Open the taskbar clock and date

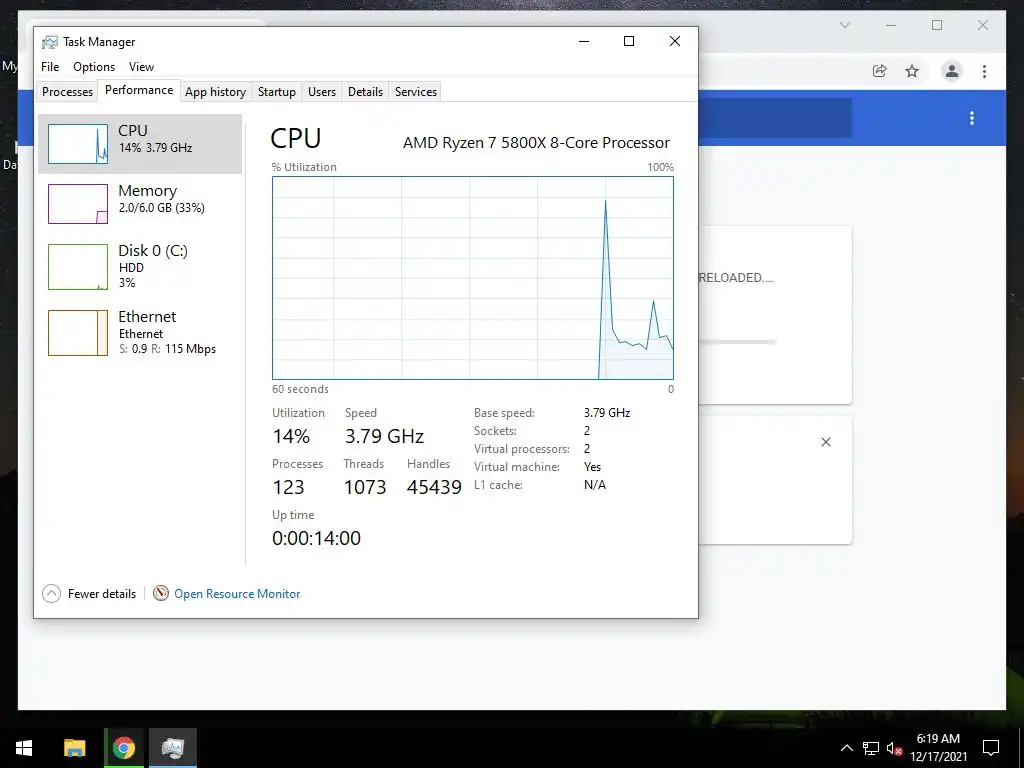938,748
